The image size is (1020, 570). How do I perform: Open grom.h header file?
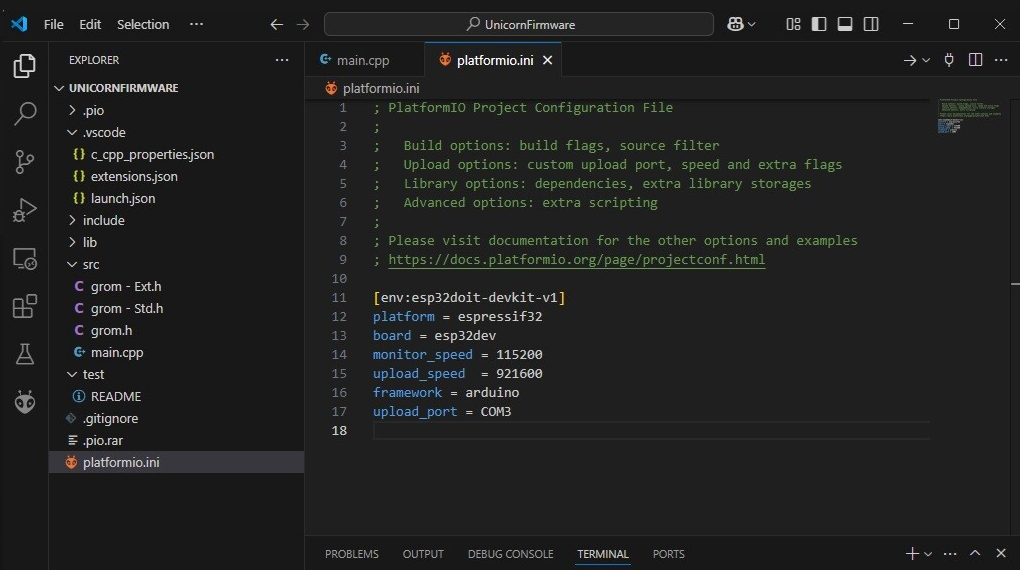tap(176, 331)
